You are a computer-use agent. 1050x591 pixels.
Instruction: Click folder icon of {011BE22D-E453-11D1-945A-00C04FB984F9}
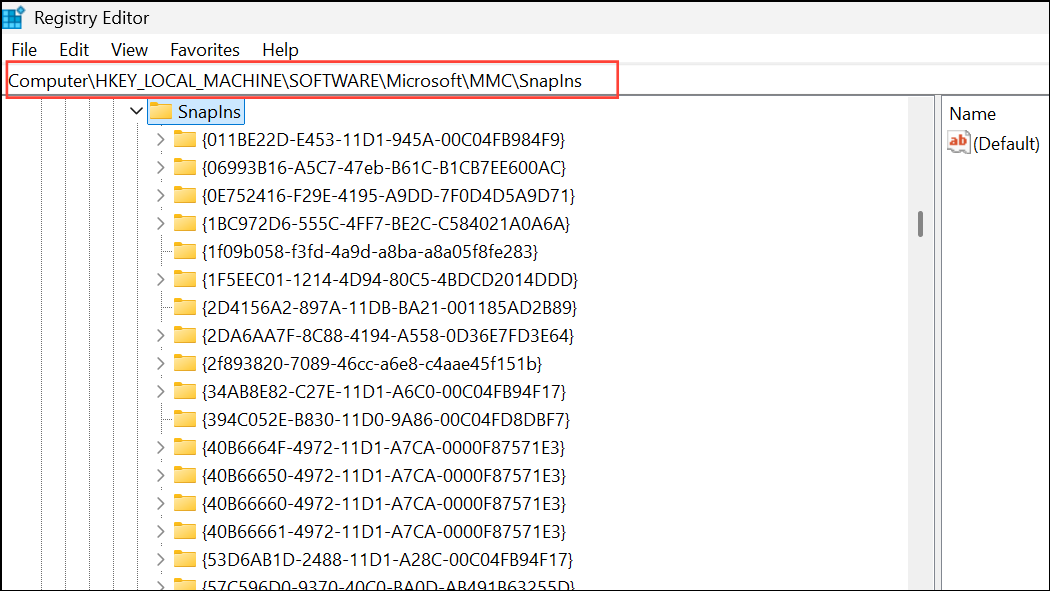[x=185, y=139]
